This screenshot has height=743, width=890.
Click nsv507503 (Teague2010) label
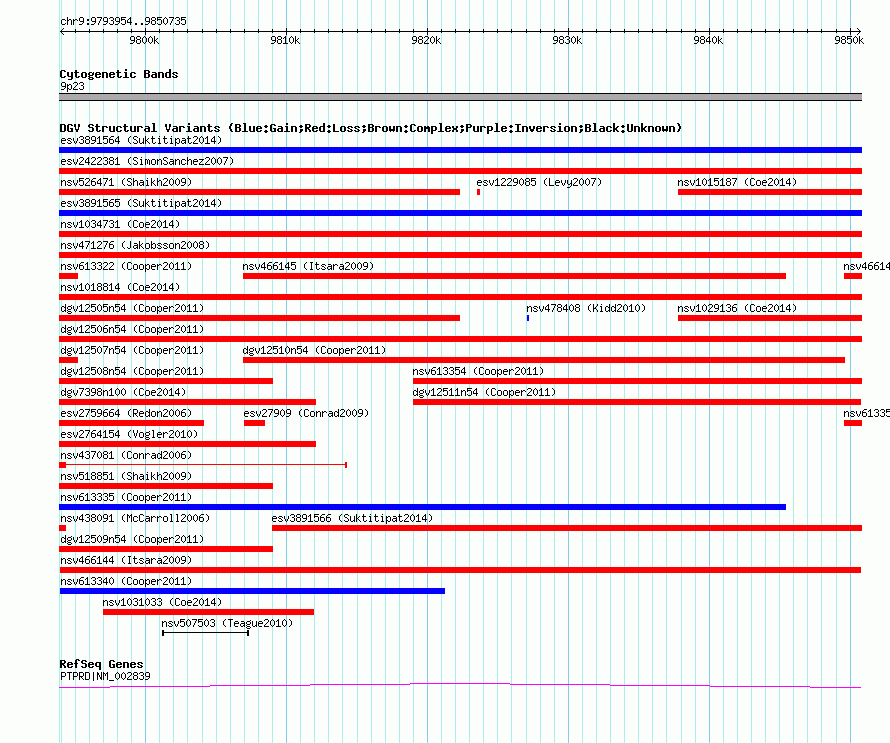[x=227, y=623]
